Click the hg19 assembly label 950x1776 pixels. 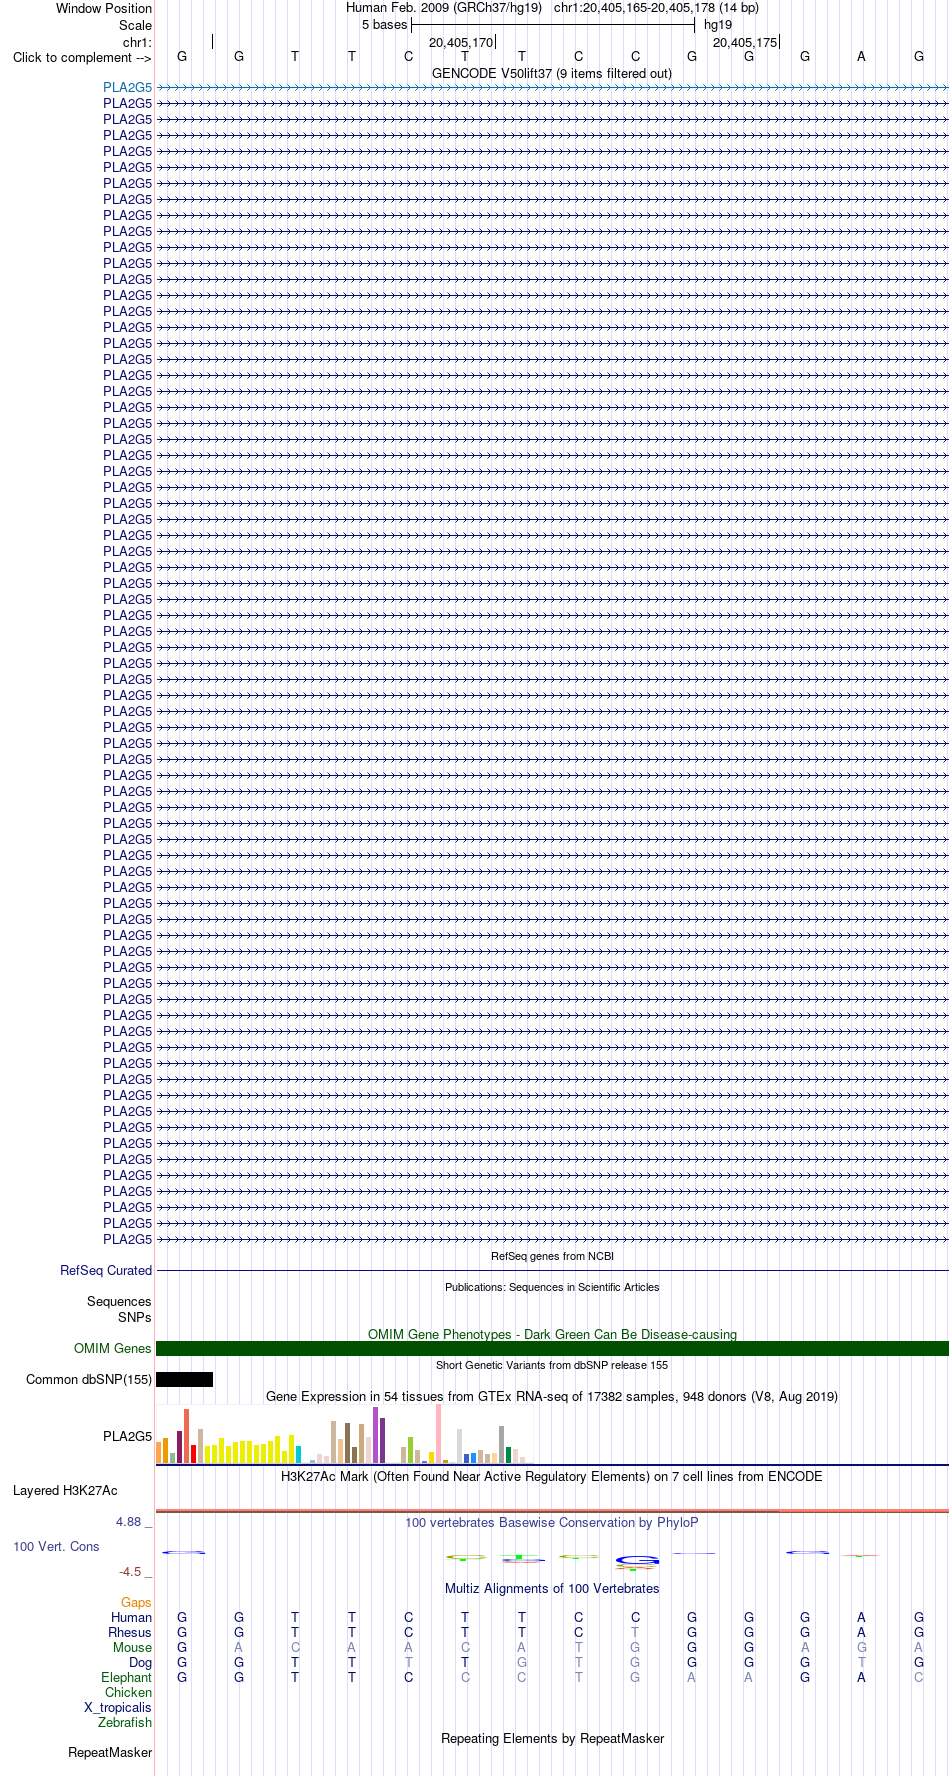pyautogui.click(x=718, y=25)
